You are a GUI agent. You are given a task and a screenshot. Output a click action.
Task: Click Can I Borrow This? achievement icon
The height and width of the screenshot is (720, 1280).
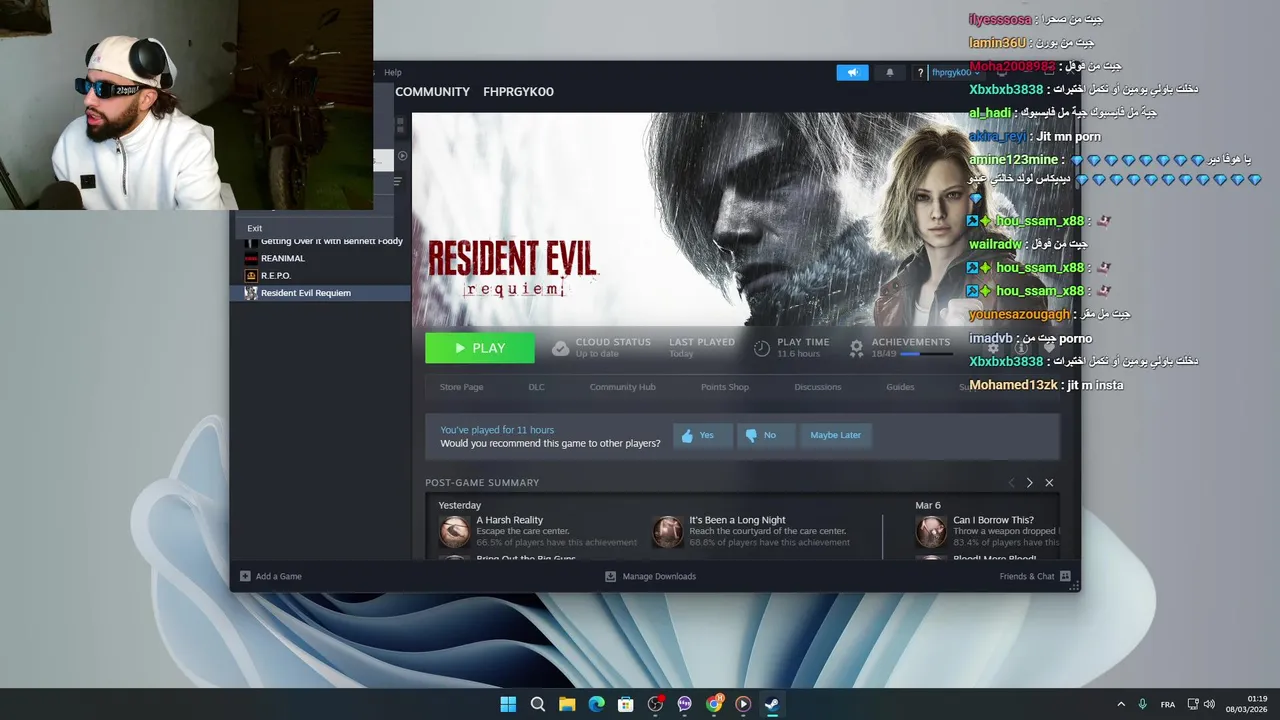[931, 532]
